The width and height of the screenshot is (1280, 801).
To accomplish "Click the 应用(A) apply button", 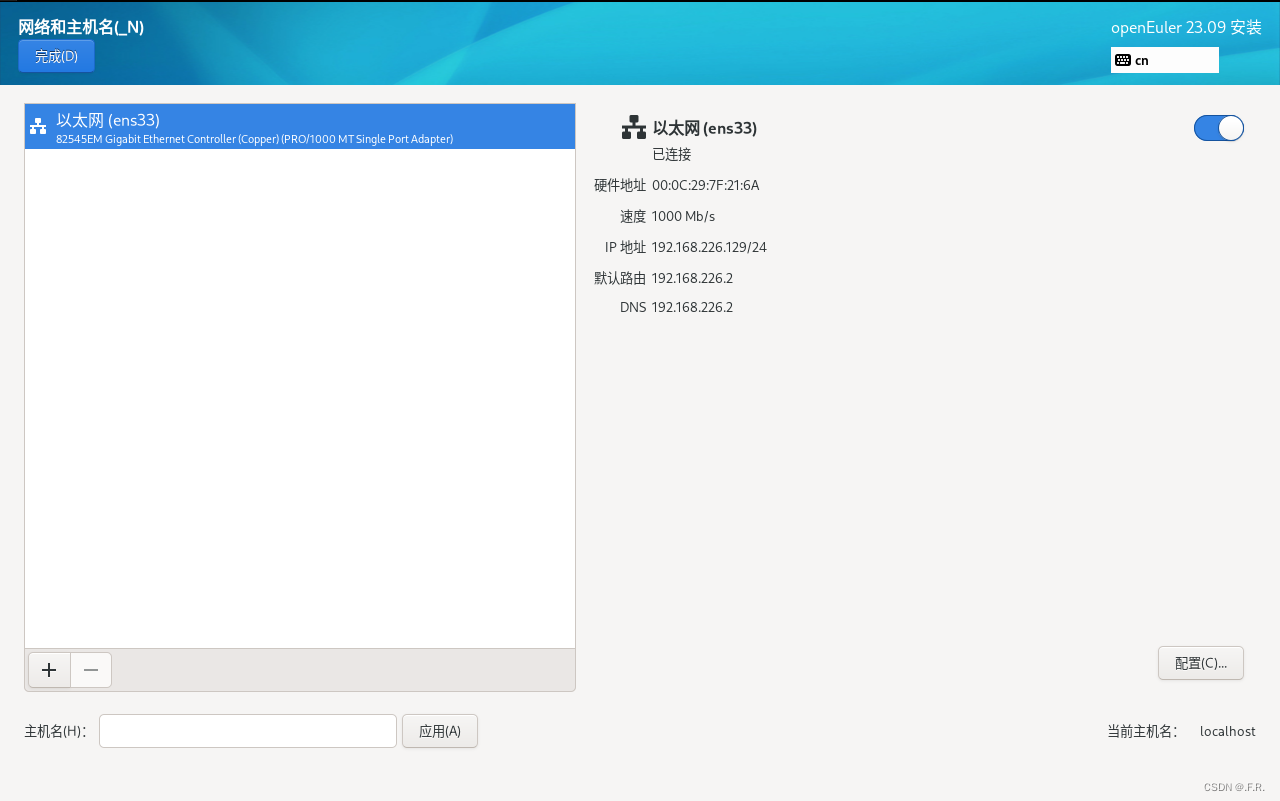I will point(440,731).
